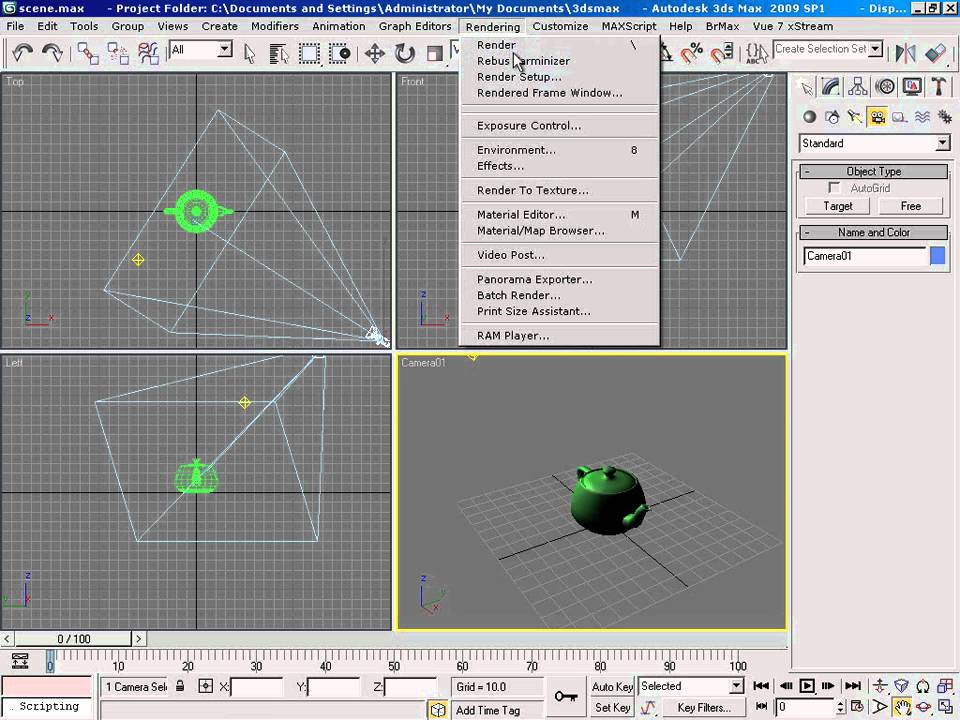The width and height of the screenshot is (960, 720).
Task: Enable the AutoGrid checkbox
Action: (833, 188)
